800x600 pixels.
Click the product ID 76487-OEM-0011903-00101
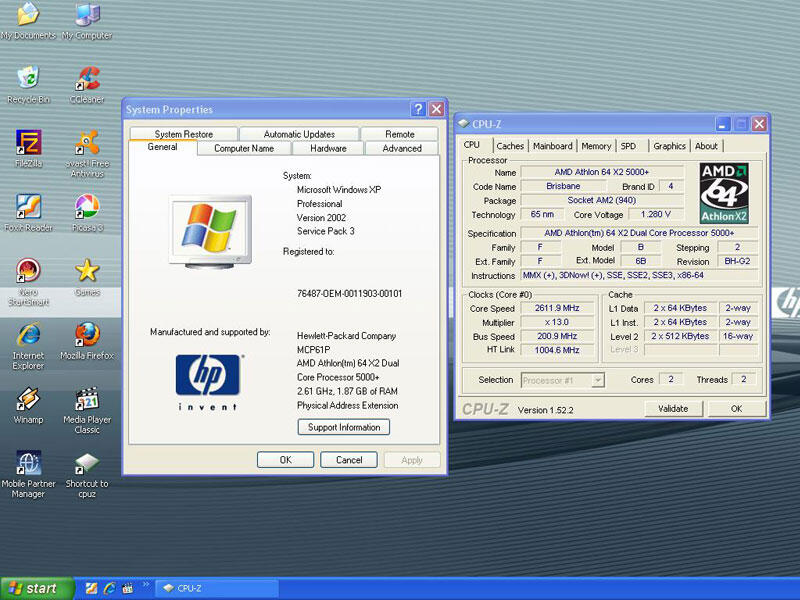[349, 293]
